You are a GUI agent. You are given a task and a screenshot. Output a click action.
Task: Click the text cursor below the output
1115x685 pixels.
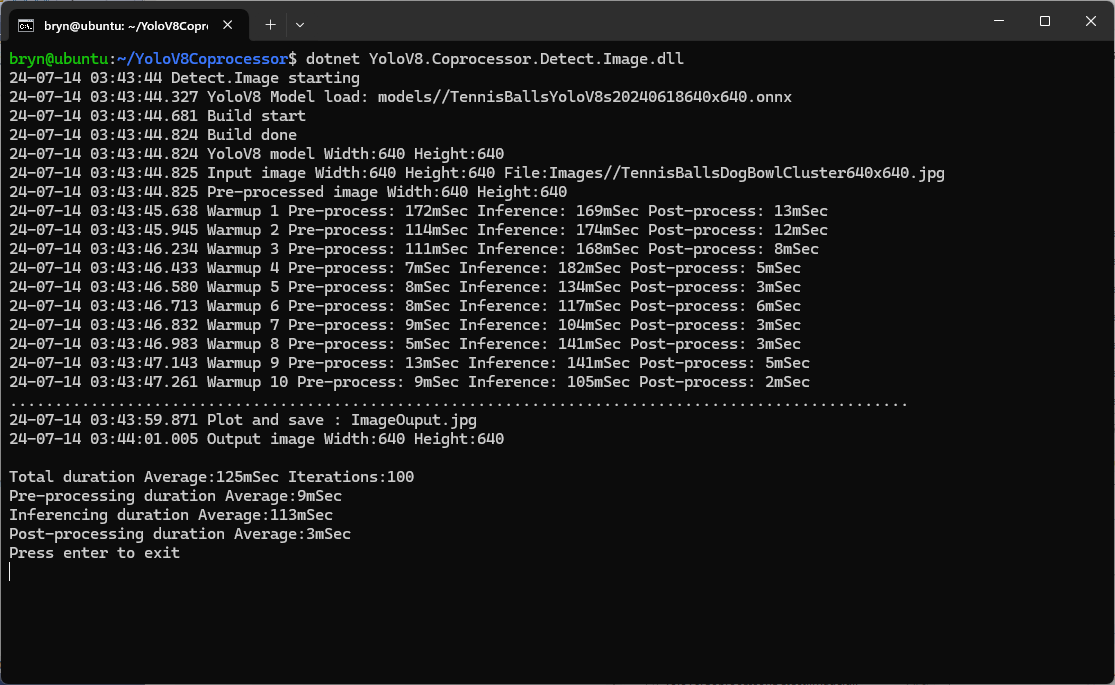(x=10, y=572)
